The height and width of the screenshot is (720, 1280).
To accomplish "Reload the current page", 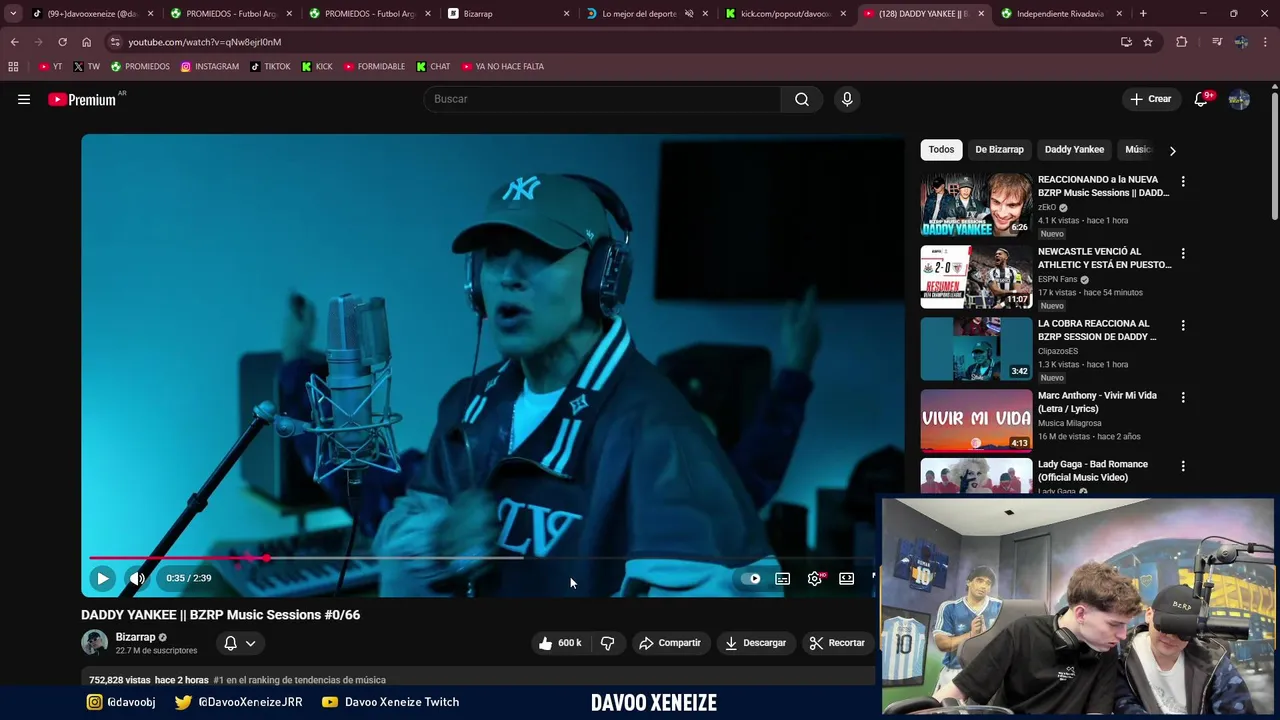I will click(x=62, y=42).
